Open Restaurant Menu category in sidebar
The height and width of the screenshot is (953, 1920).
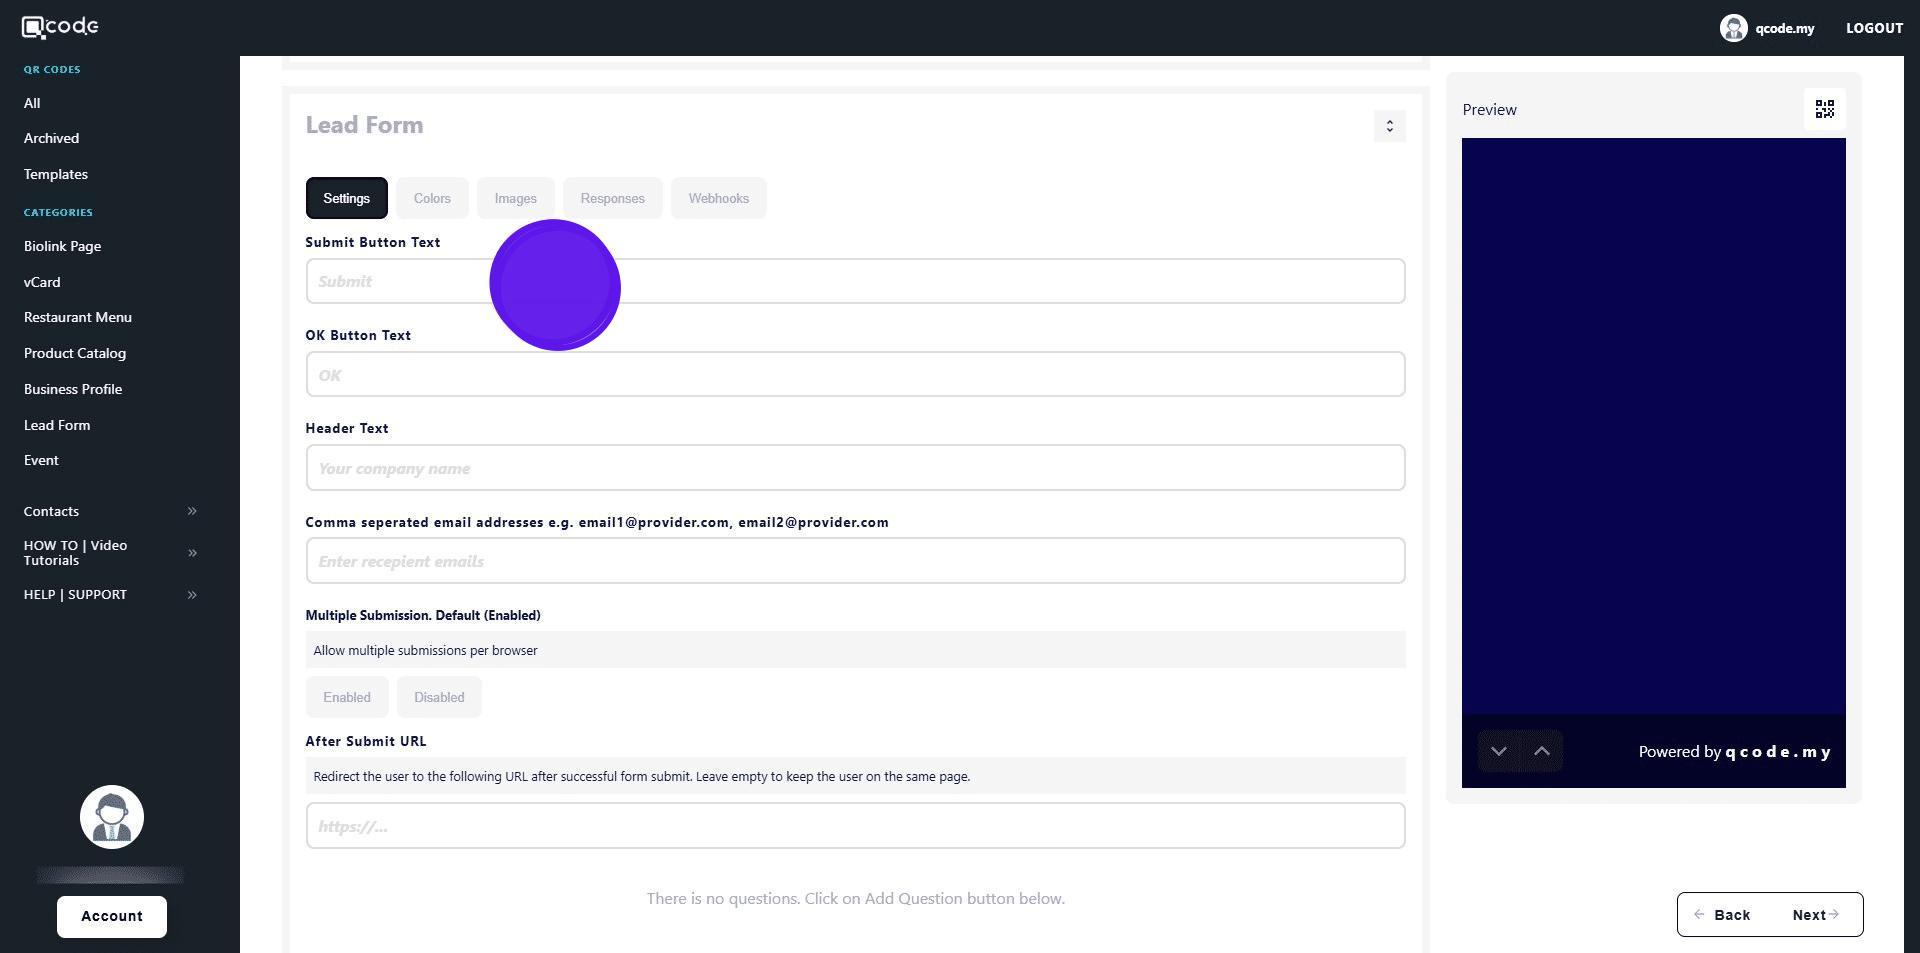click(78, 317)
